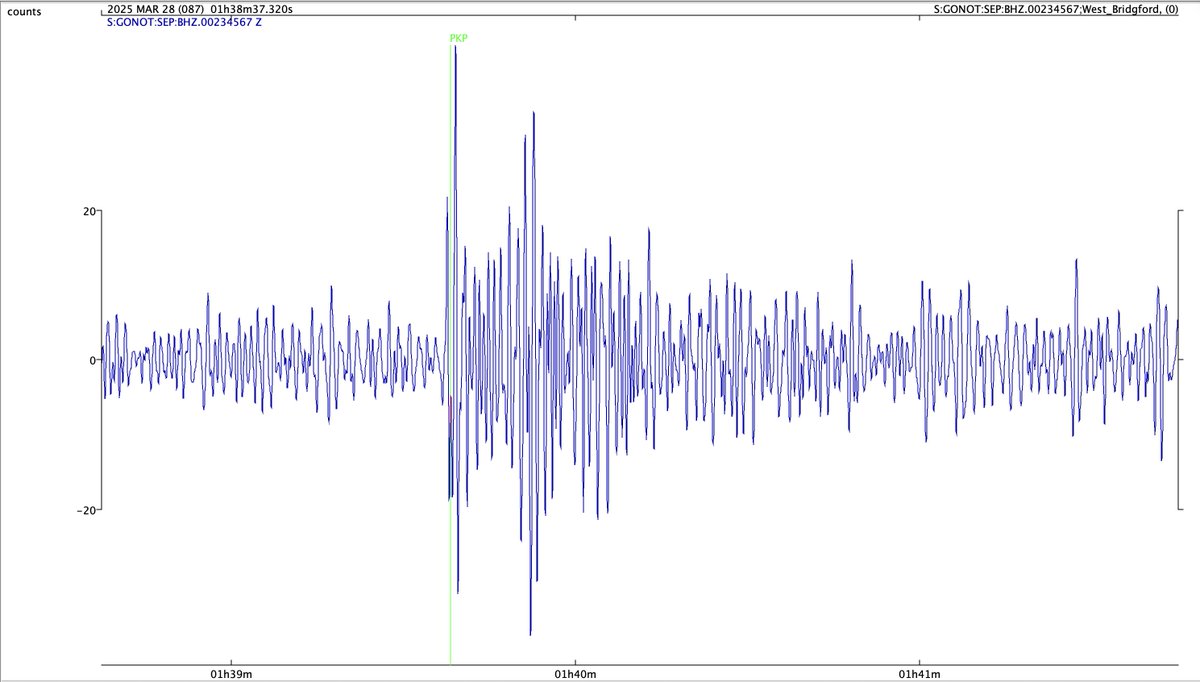This screenshot has width=1200, height=682.
Task: Click the red pick marker on the waveform
Action: tap(451, 410)
